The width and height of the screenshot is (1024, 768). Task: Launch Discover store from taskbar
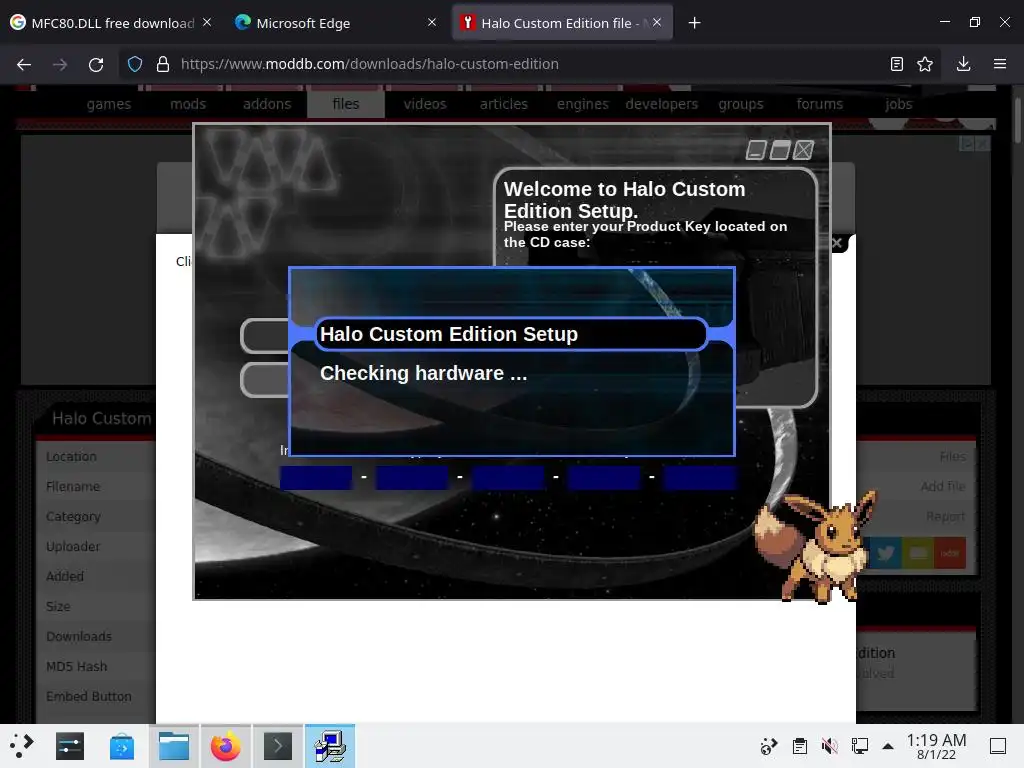[x=122, y=746]
